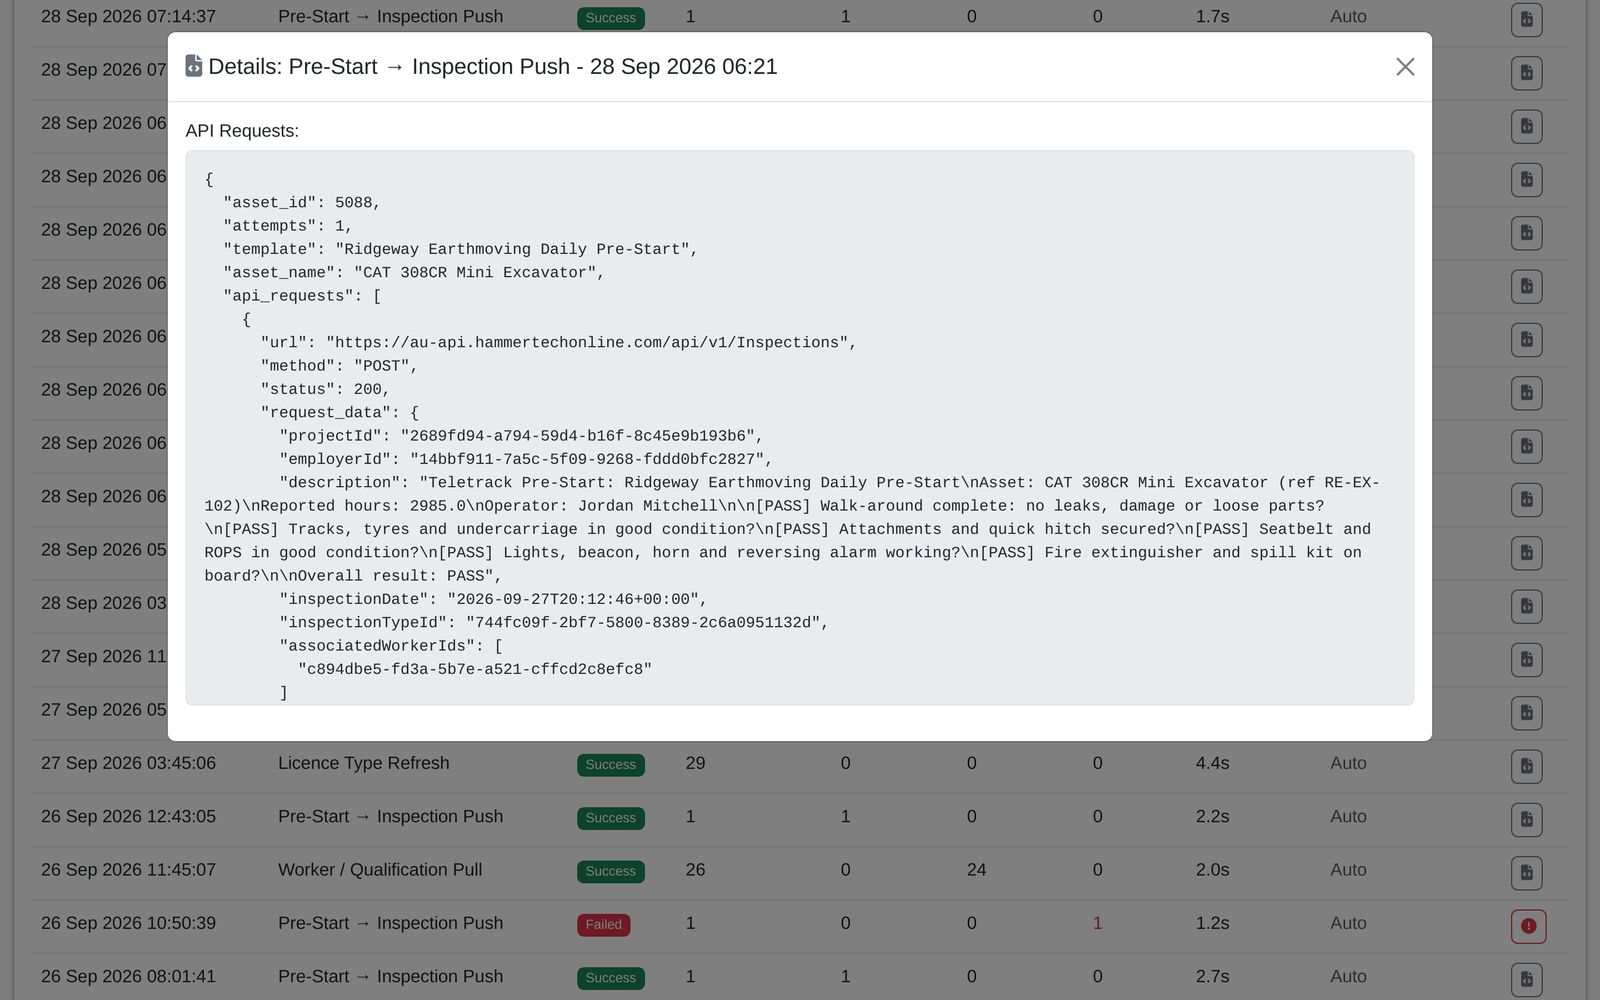The image size is (1600, 1000).
Task: Open details icon for 28 Sep 2026 03 row
Action: (1526, 606)
